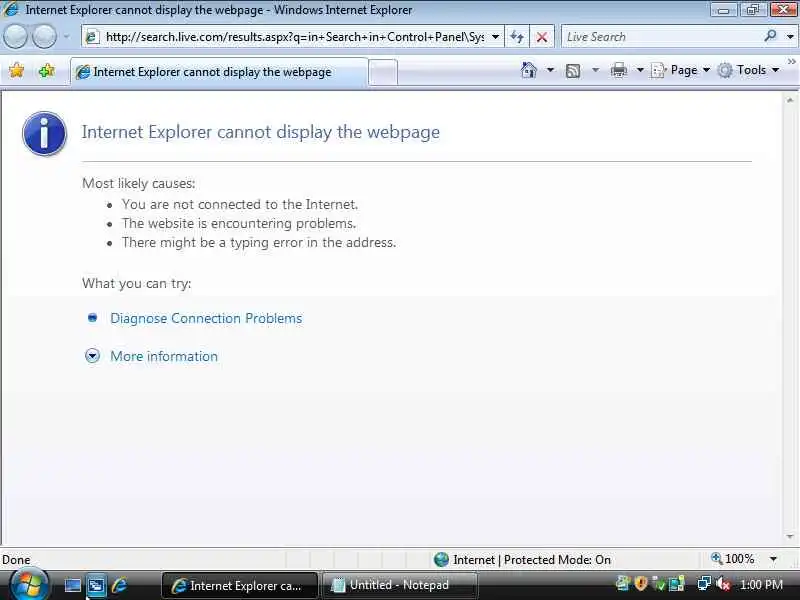Image resolution: width=800 pixels, height=600 pixels.
Task: Click 'You are not connected to the Internet.' text
Action: (240, 204)
